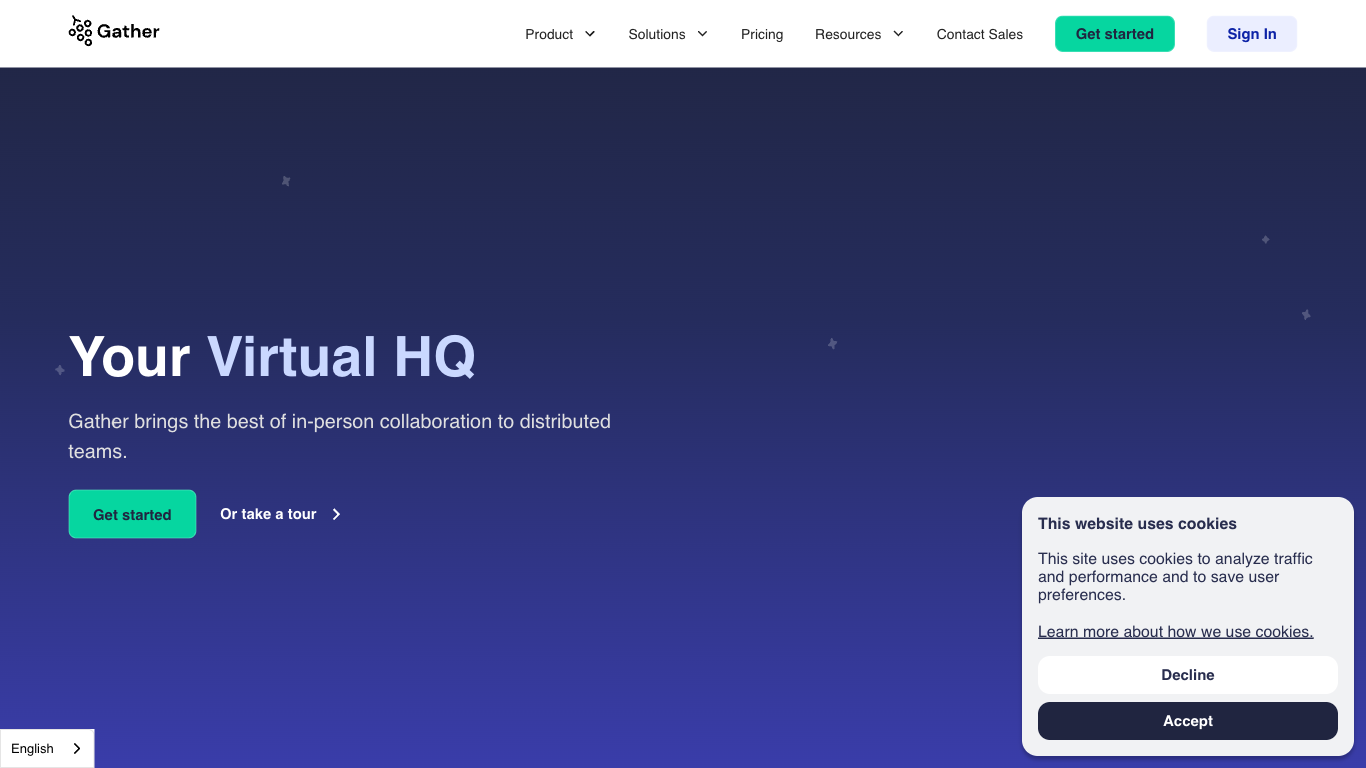
Task: Click the chevron next to English
Action: tap(77, 749)
